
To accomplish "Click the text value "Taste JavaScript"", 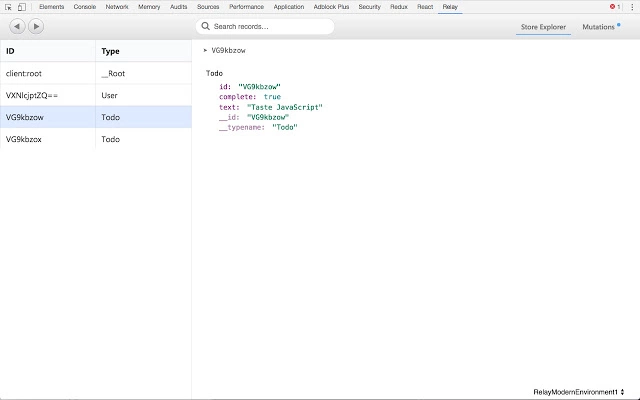I will 285,107.
